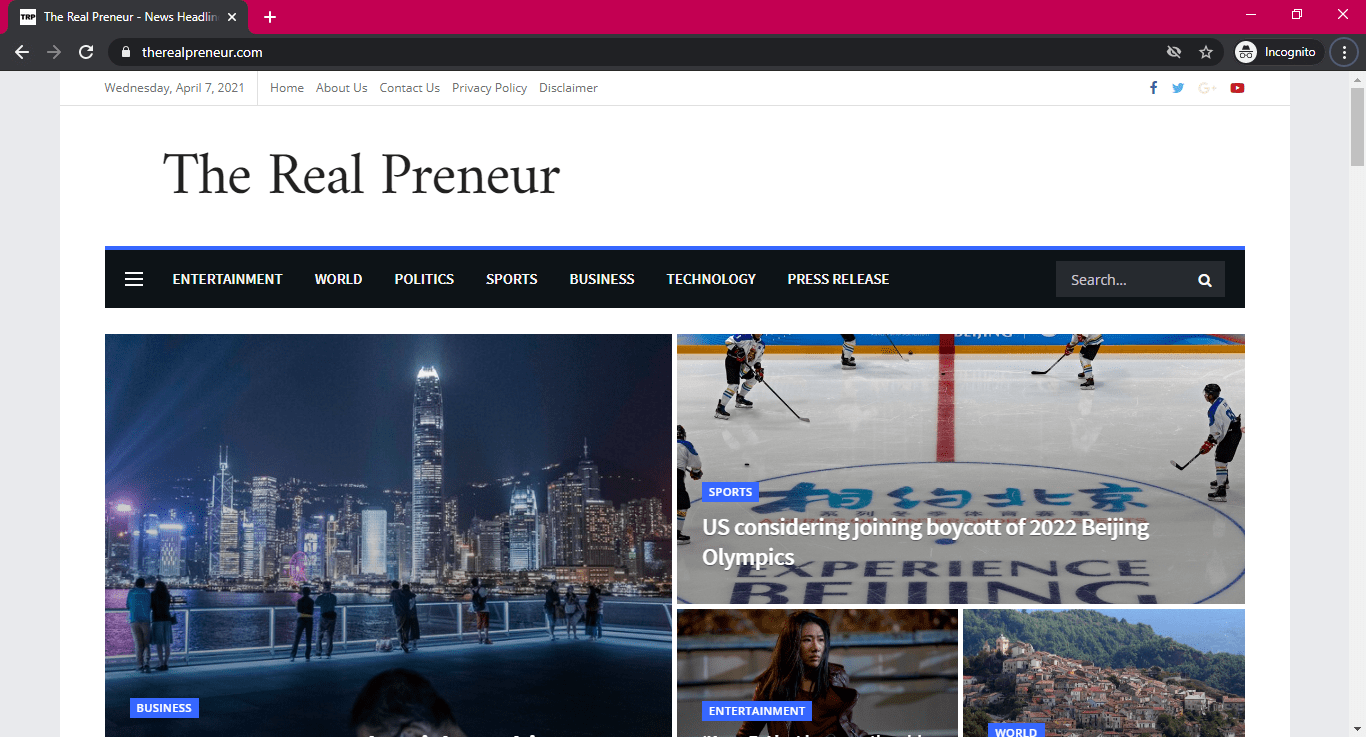Open the Facebook social icon
This screenshot has height=737, width=1366.
pos(1153,88)
